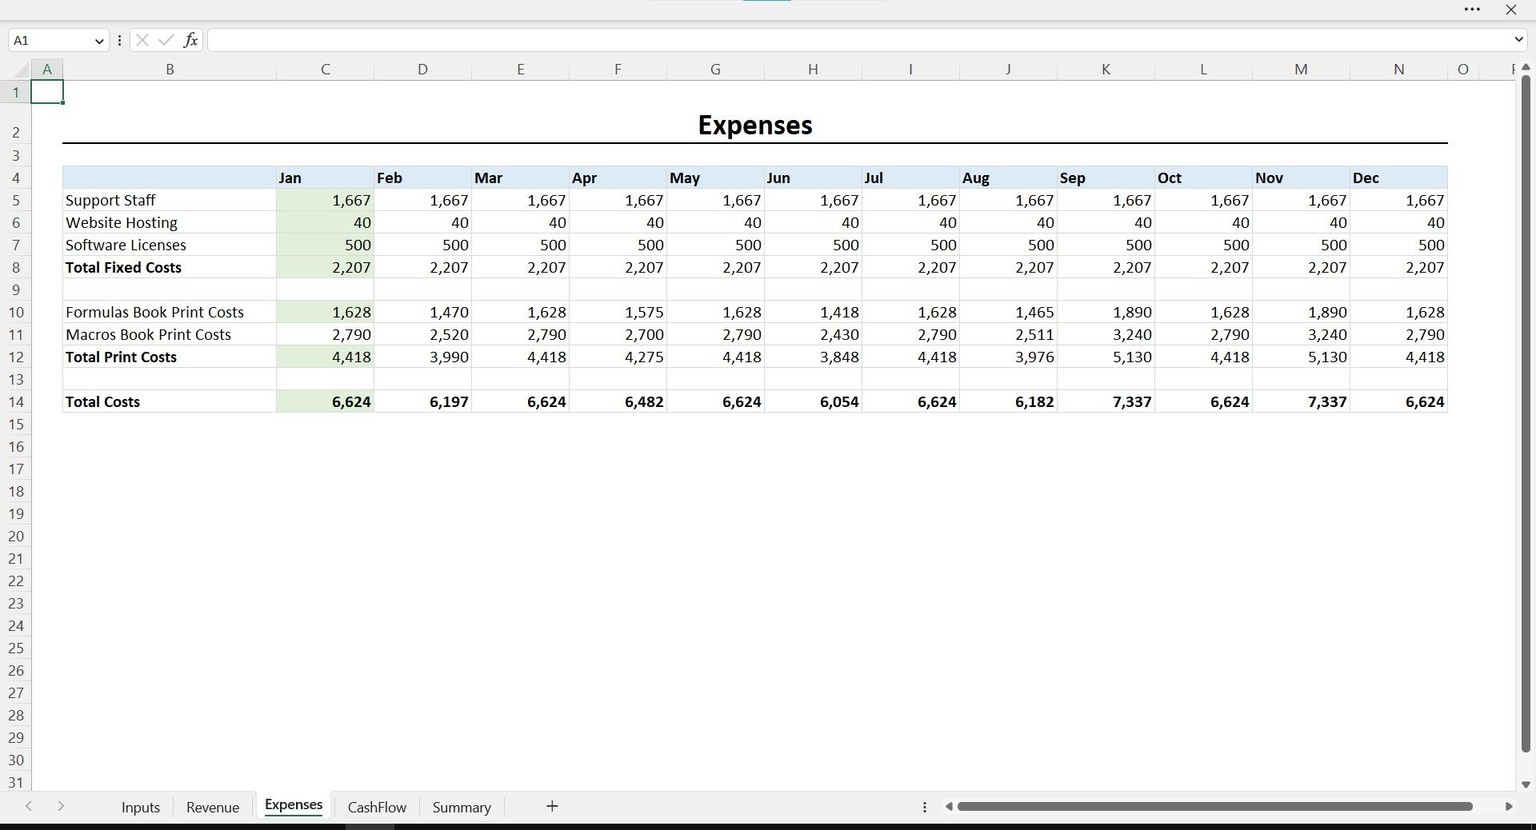Click Feb Total Print Costs value 3,990
1536x830 pixels.
point(423,357)
